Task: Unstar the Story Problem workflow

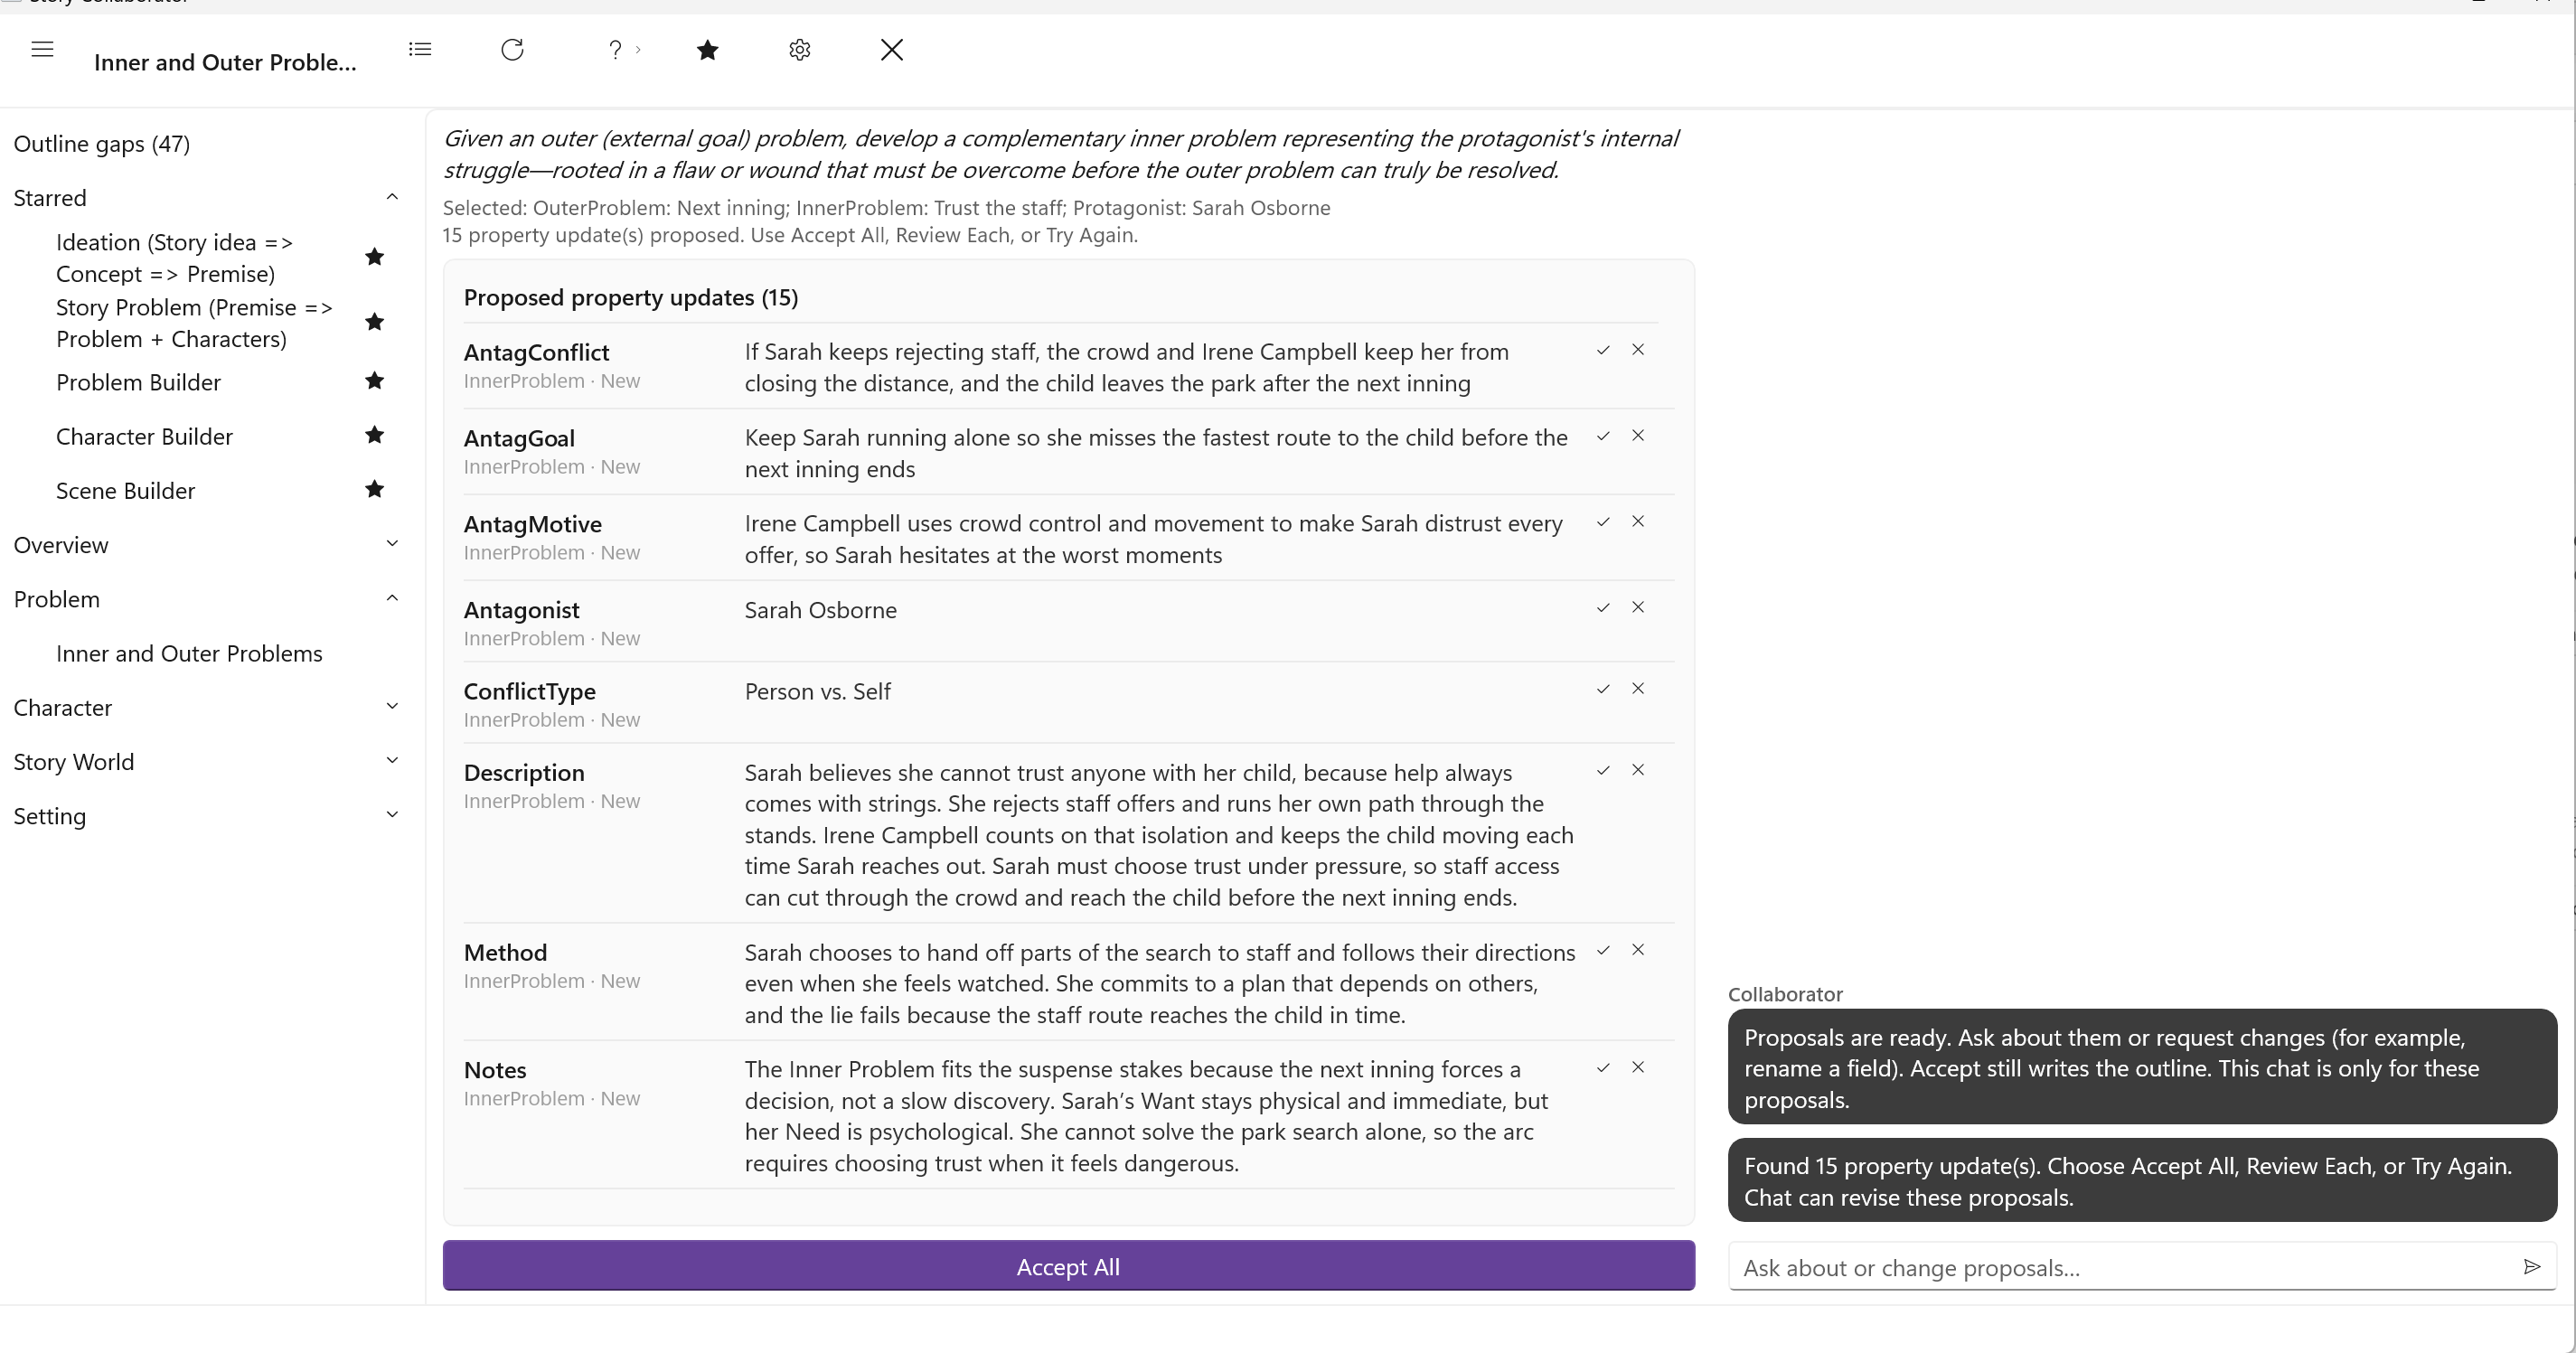Action: [x=374, y=322]
